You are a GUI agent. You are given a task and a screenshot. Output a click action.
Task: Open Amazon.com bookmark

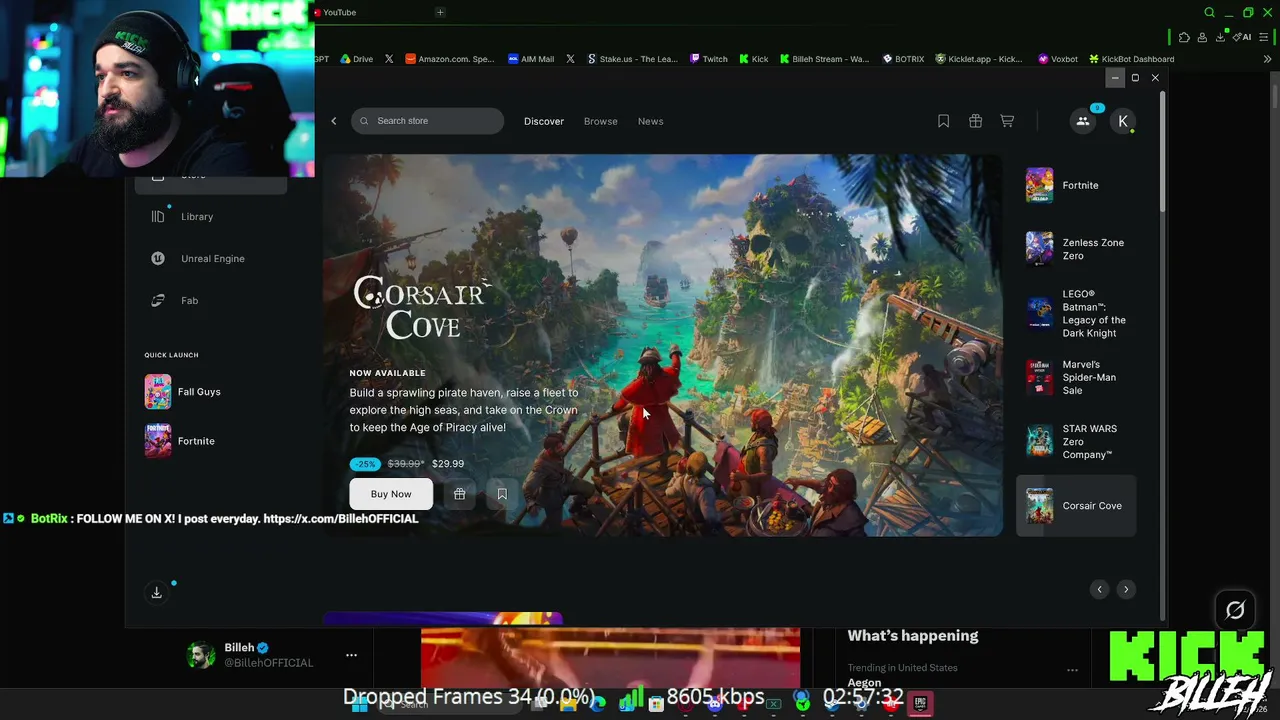[450, 59]
